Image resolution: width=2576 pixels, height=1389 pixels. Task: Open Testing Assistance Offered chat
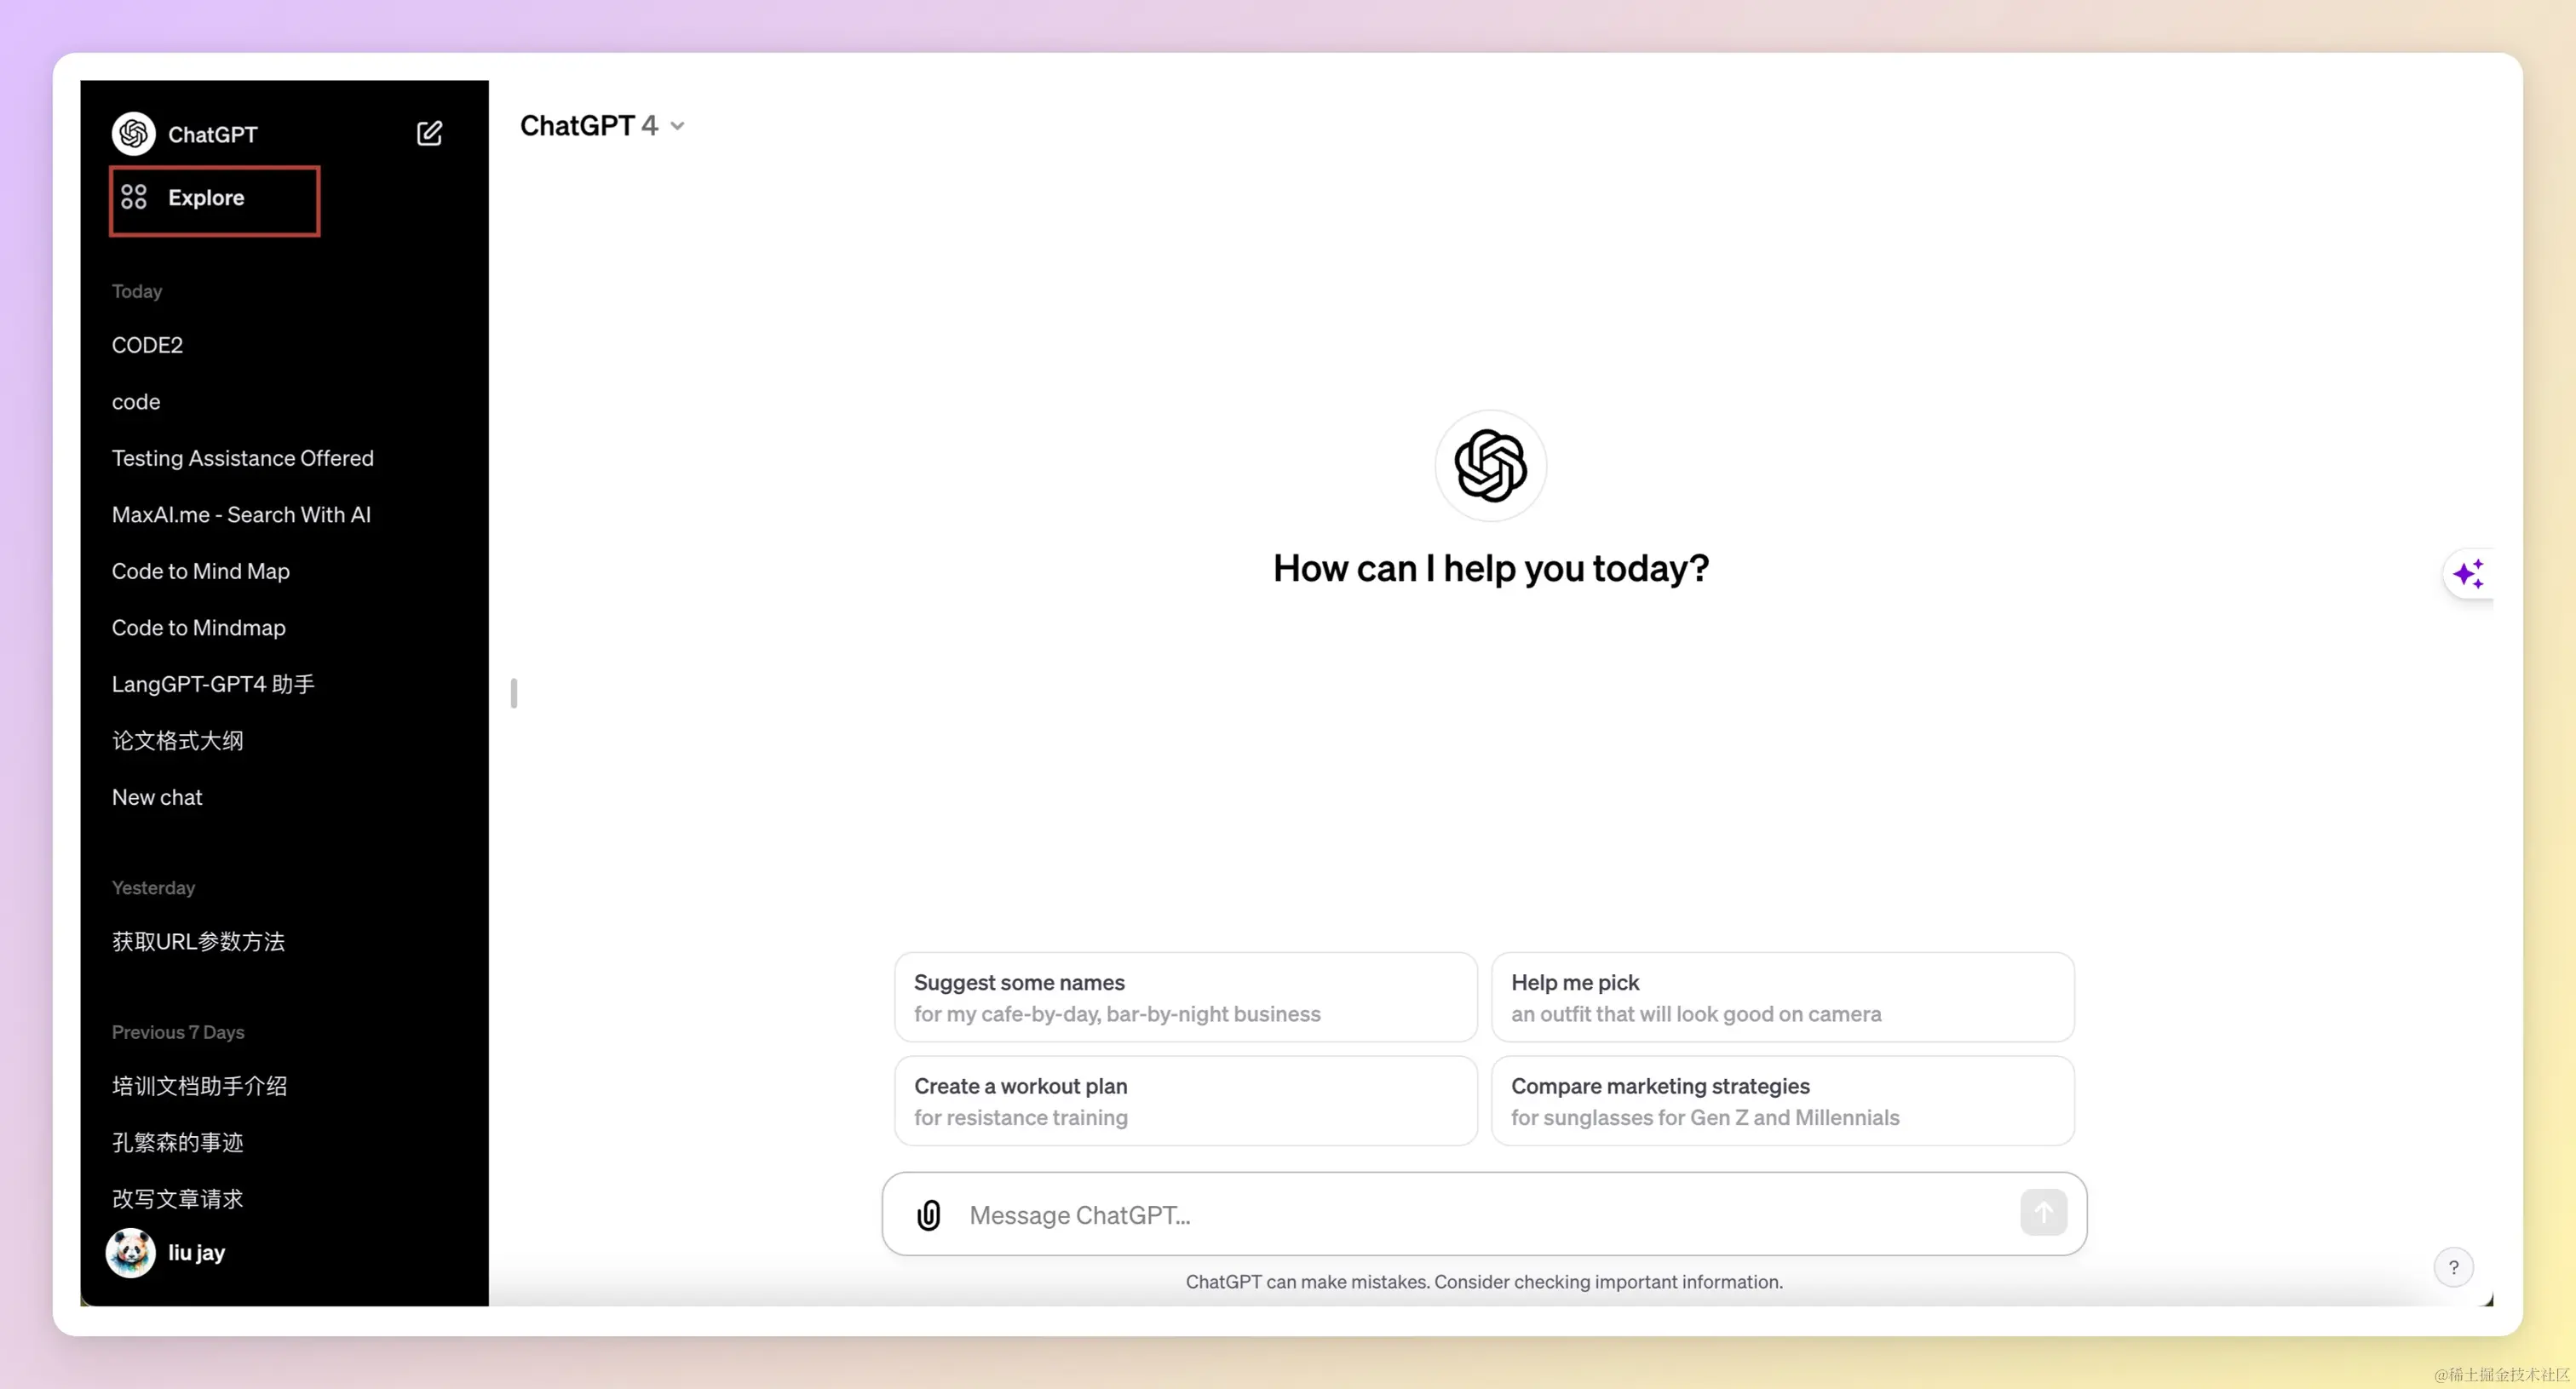click(242, 458)
